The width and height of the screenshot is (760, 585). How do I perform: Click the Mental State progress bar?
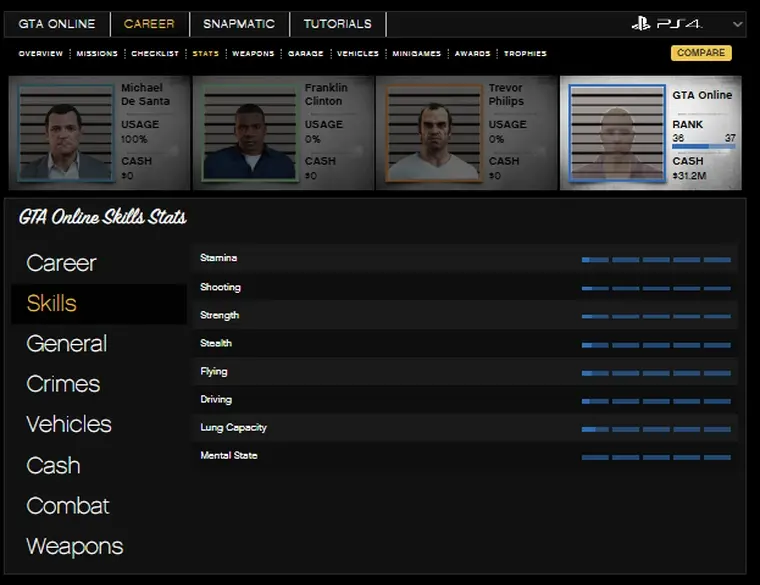[x=656, y=457]
